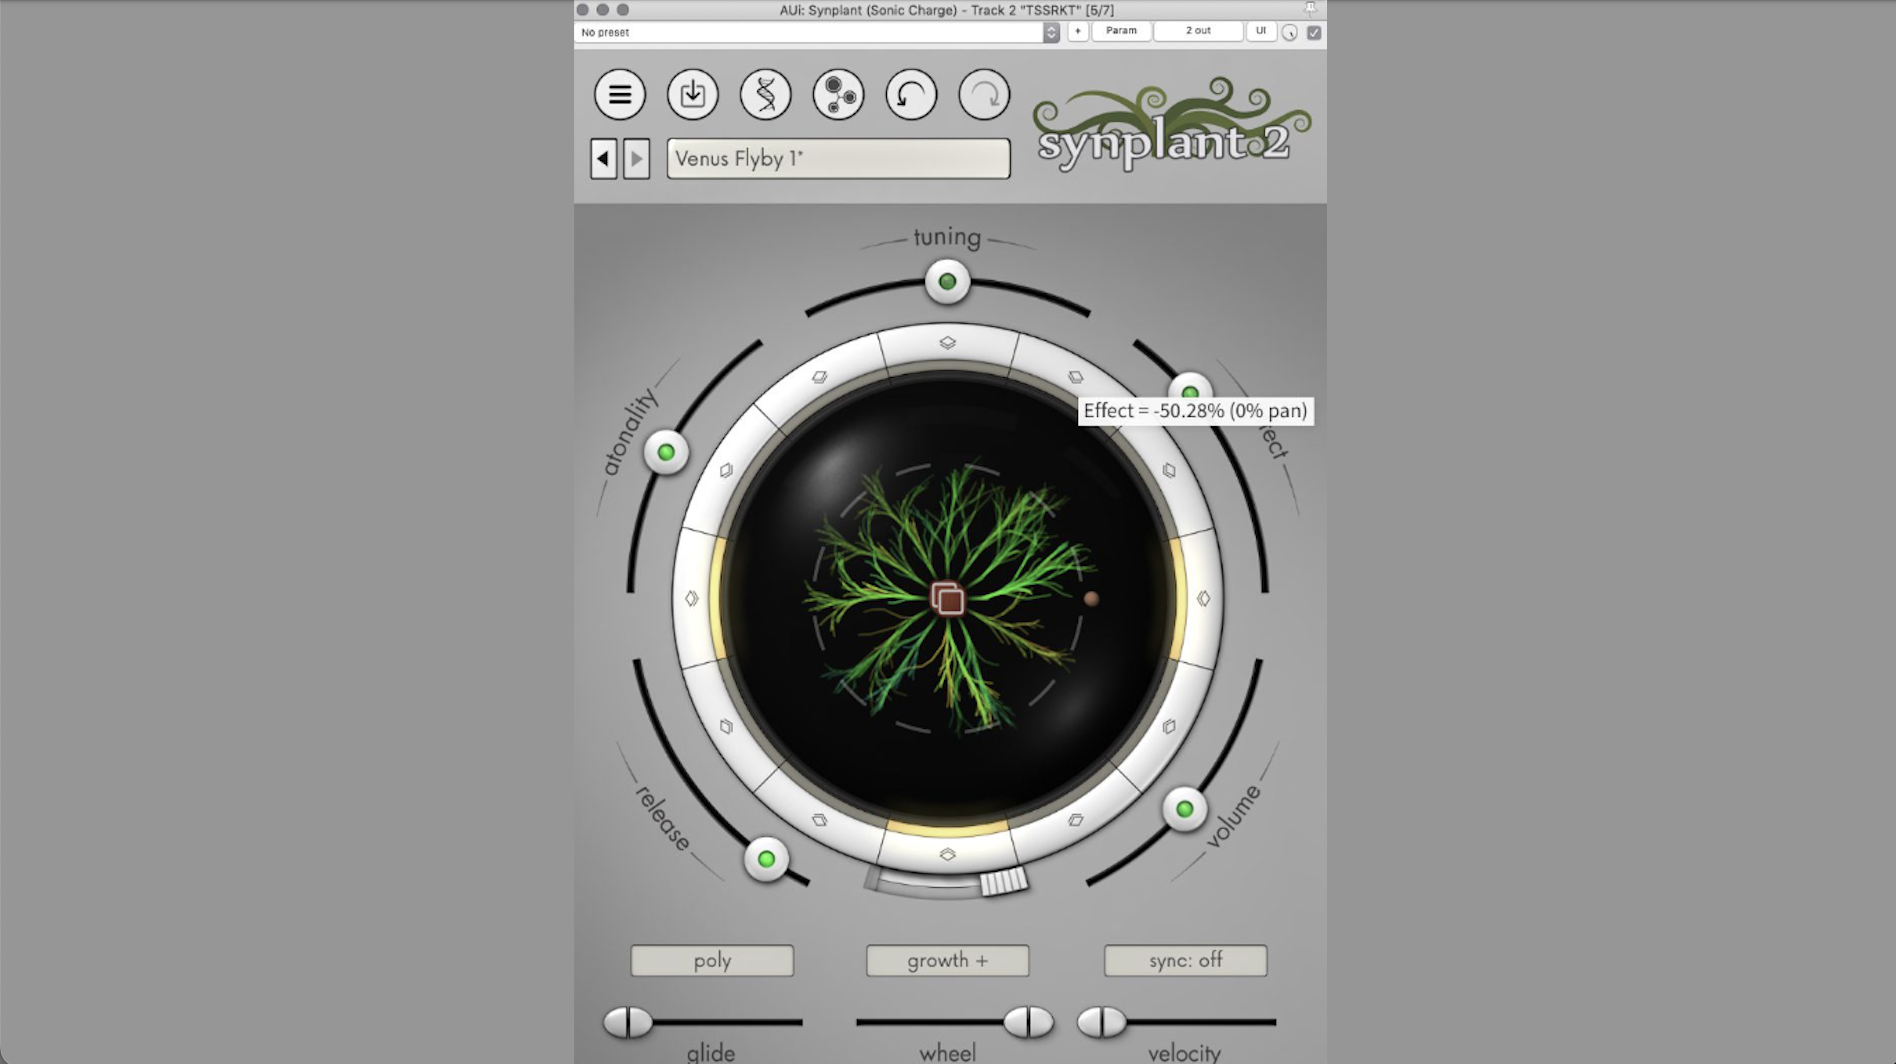Go to previous patch arrow
This screenshot has height=1064, width=1896.
pos(603,158)
